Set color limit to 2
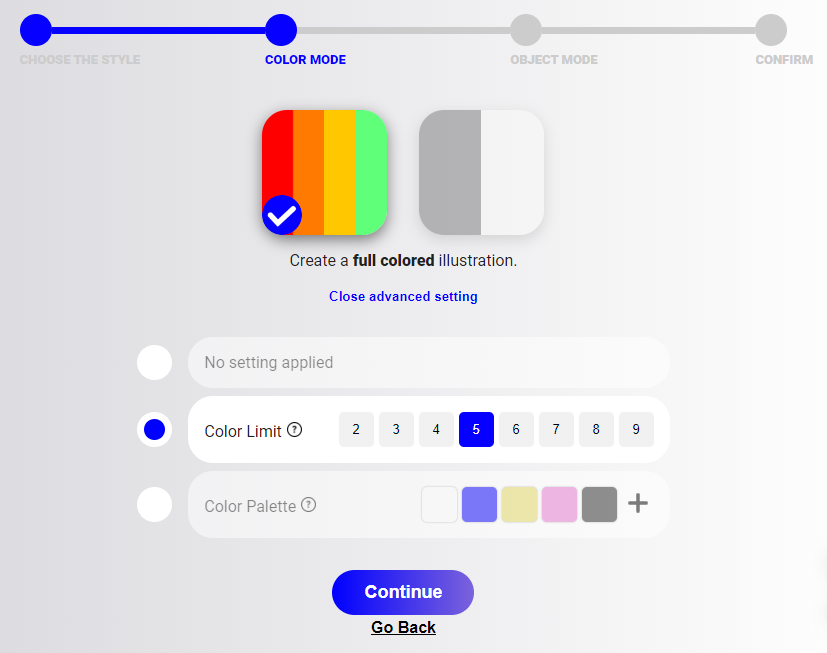 [356, 429]
